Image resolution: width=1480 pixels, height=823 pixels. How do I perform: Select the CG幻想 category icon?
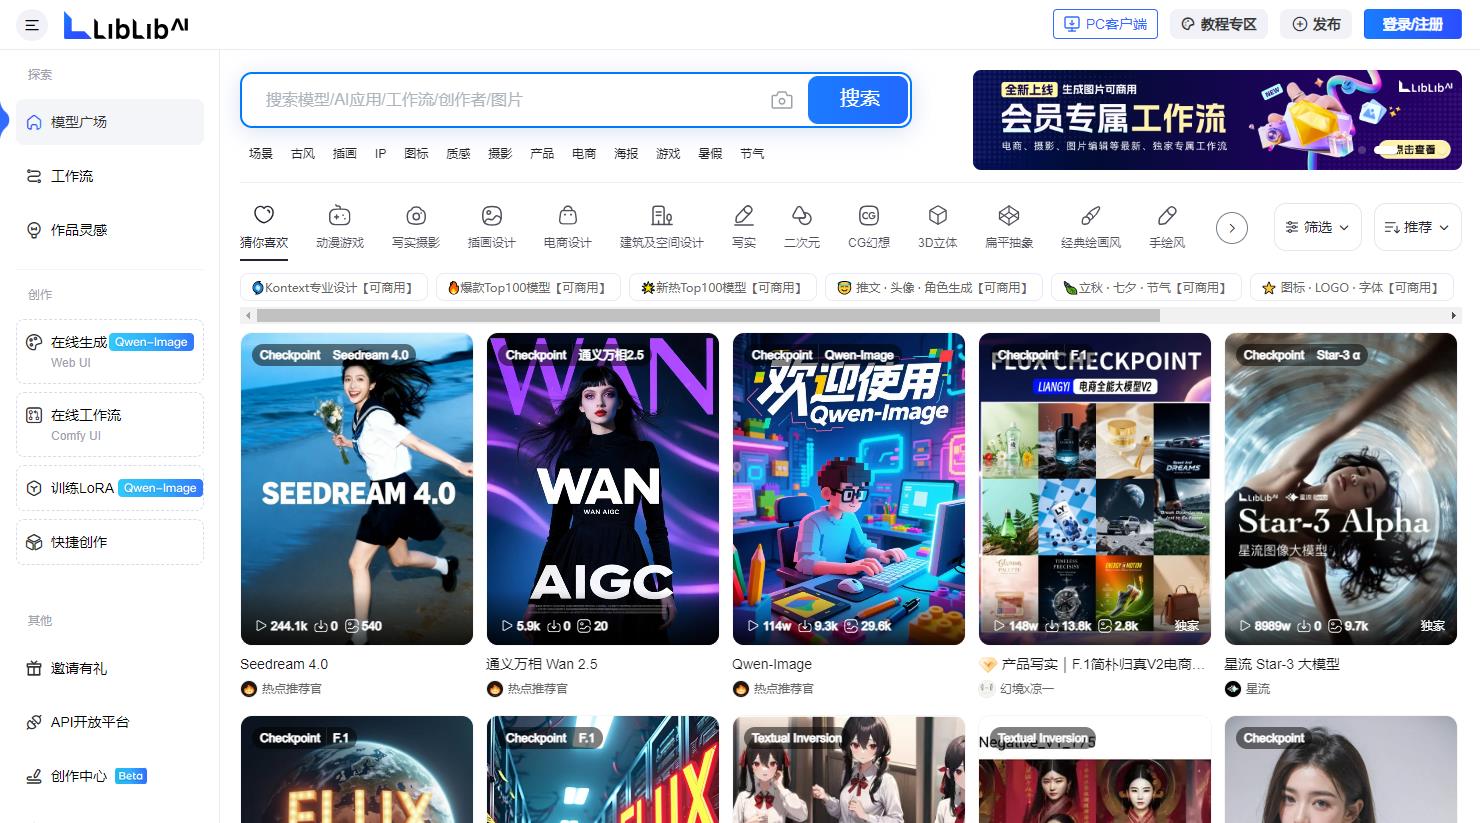[x=868, y=216]
